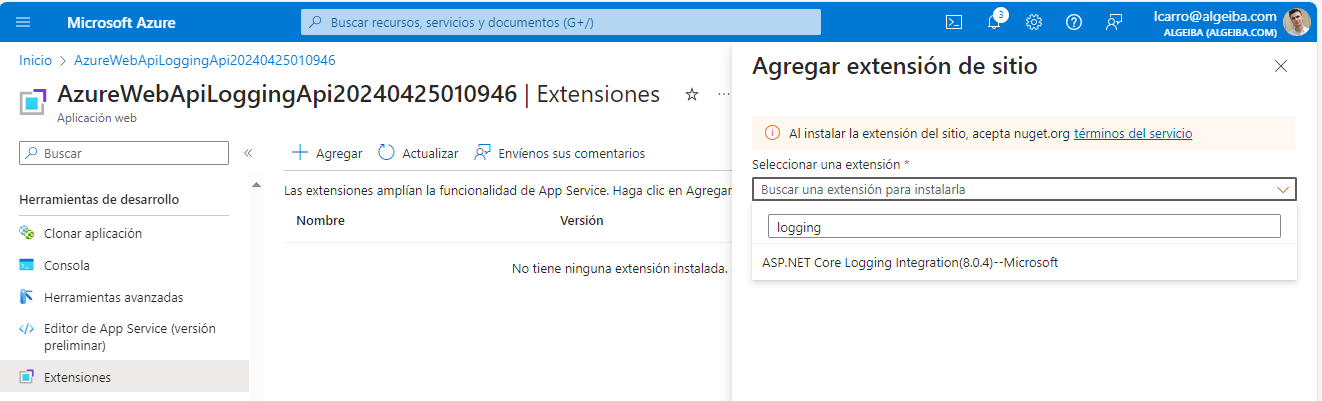Open Consola in sidebar
Screen dimensions: 1322x401
[x=67, y=265]
